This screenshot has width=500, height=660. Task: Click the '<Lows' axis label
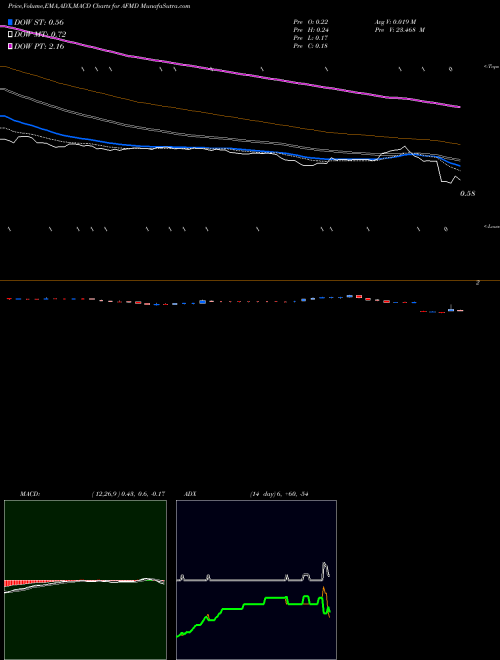click(492, 226)
